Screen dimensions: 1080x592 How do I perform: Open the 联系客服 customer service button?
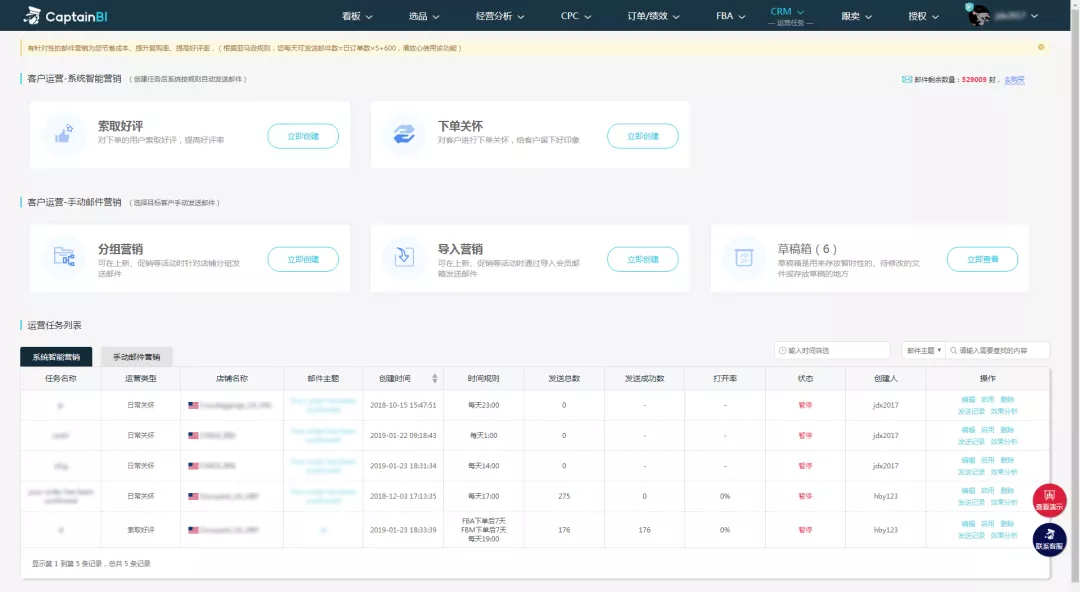pos(1049,540)
